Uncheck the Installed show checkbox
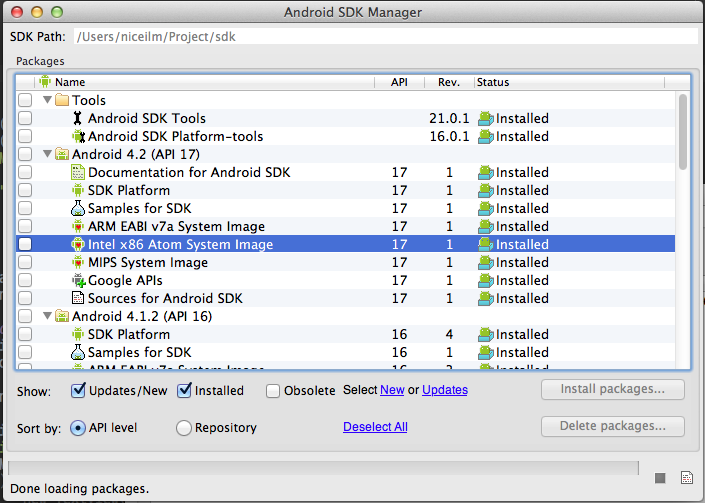The width and height of the screenshot is (705, 503). coord(184,391)
